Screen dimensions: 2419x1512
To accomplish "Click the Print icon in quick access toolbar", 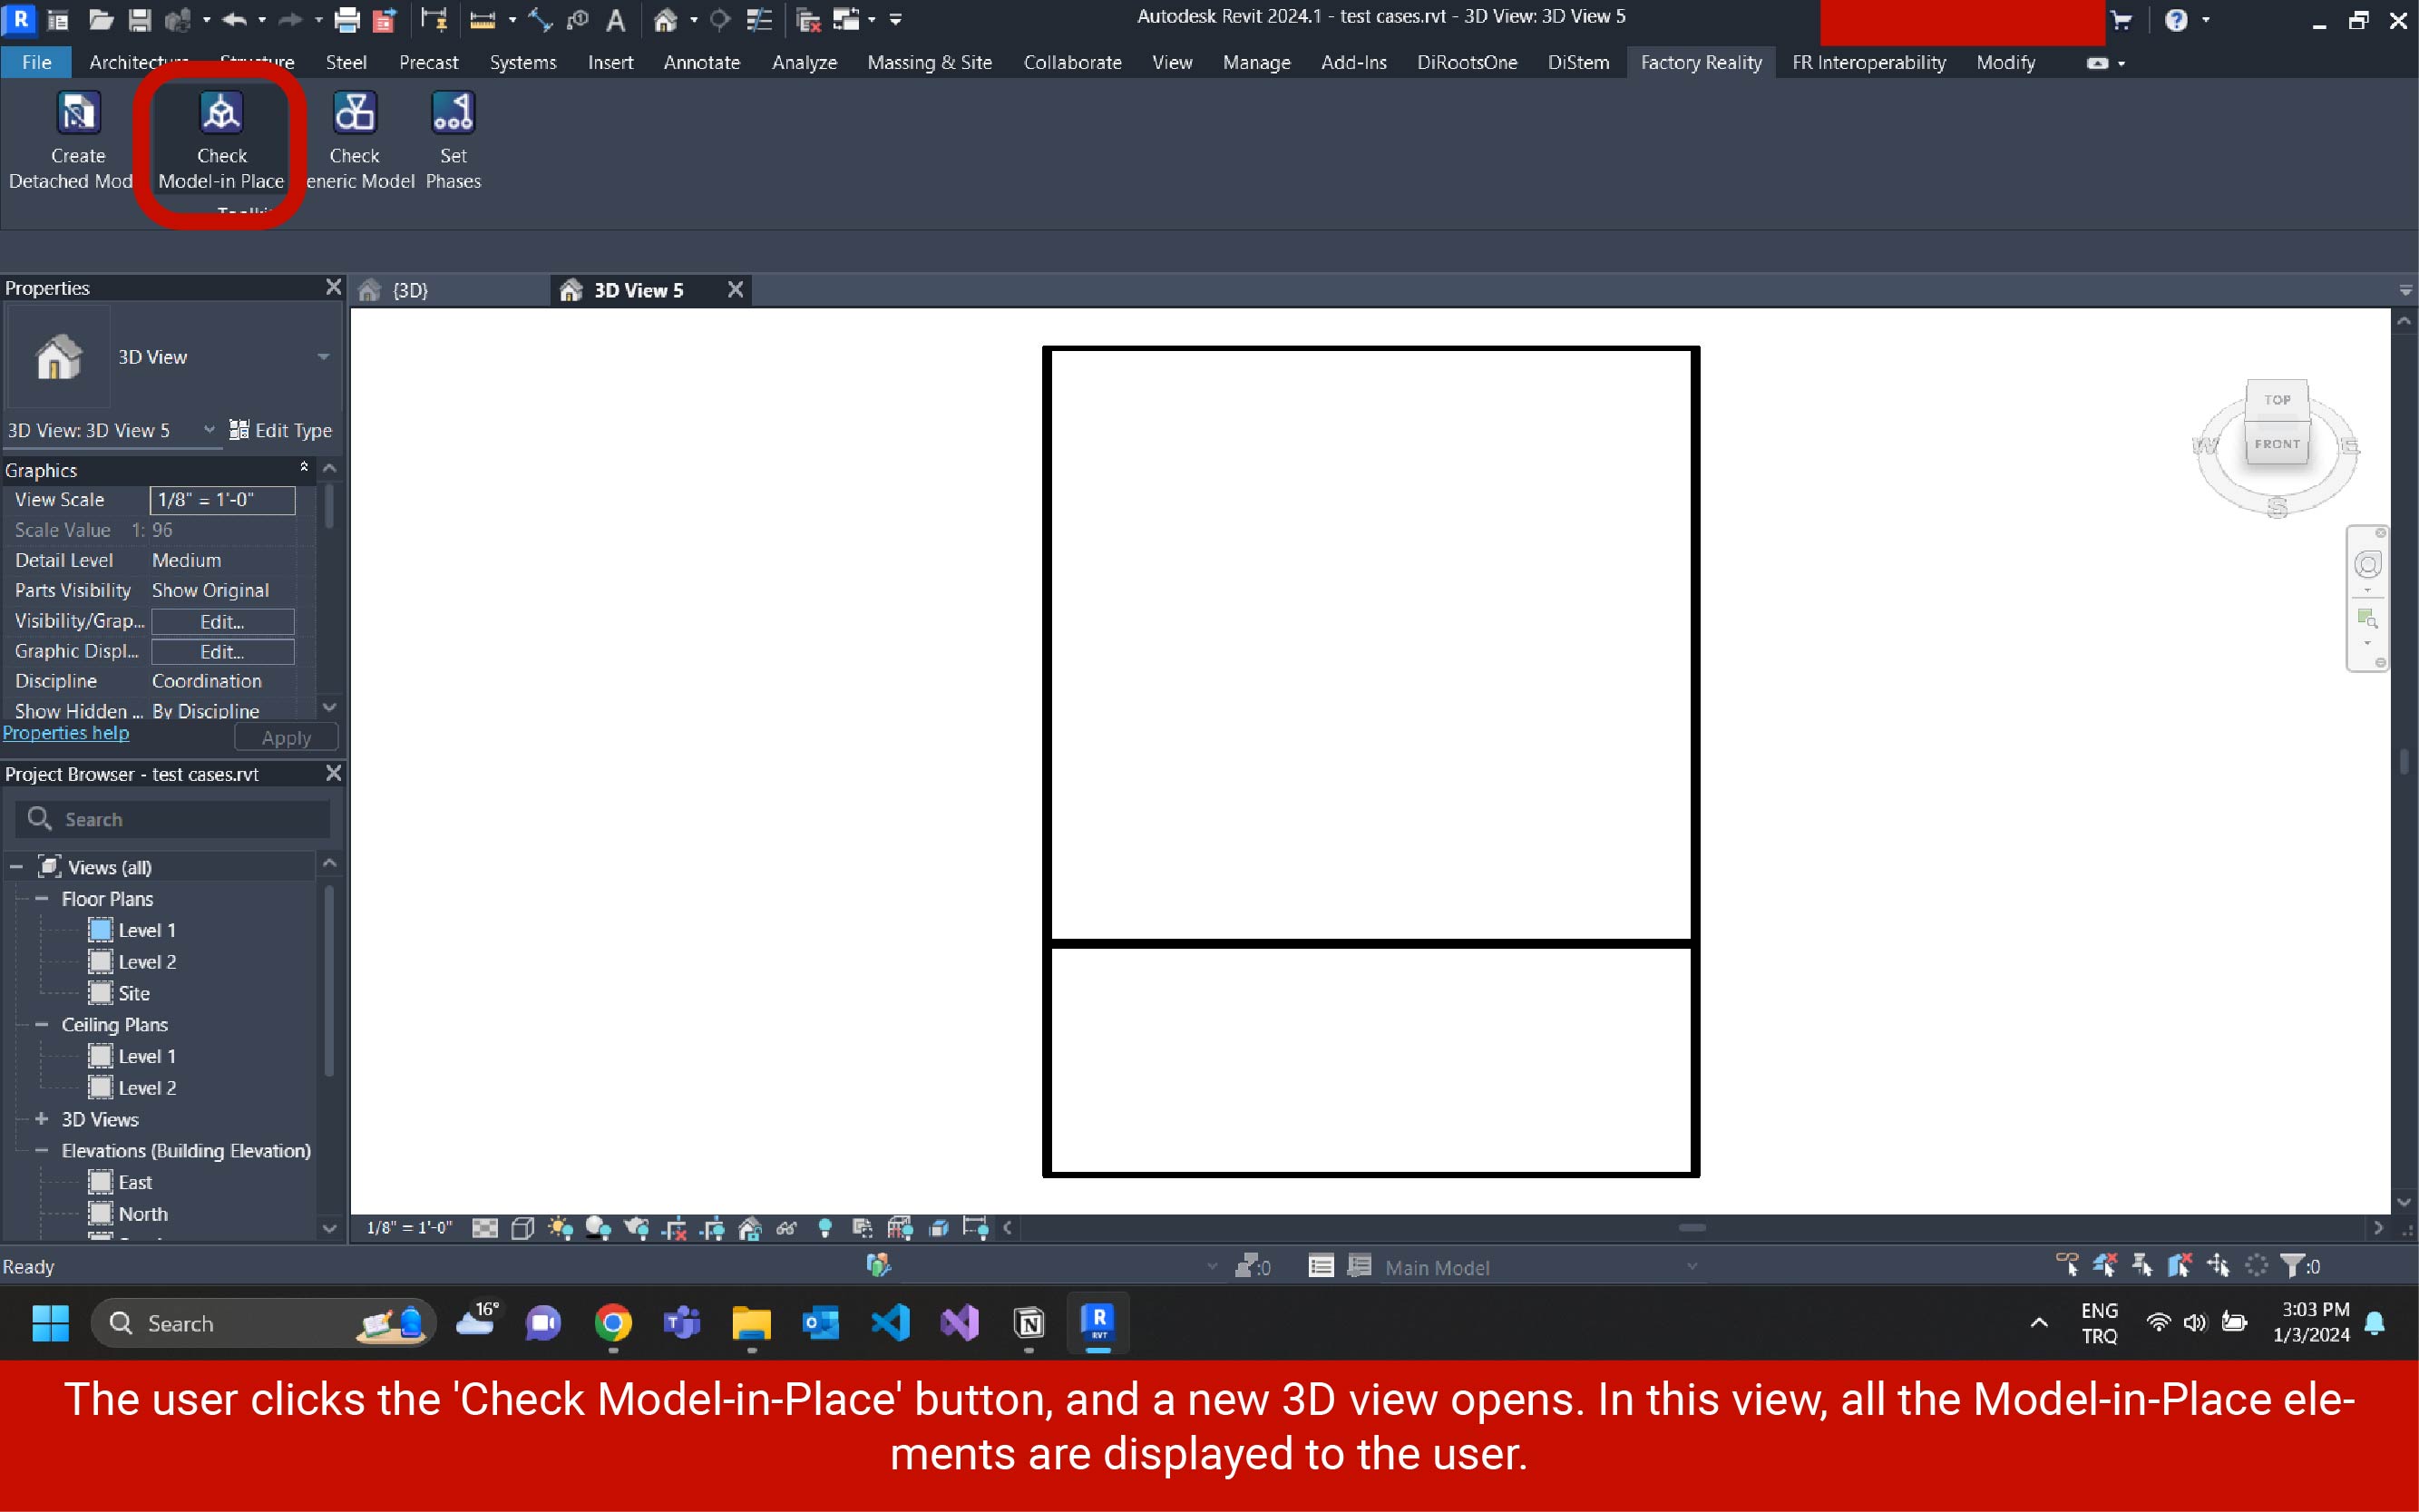I will pos(347,19).
